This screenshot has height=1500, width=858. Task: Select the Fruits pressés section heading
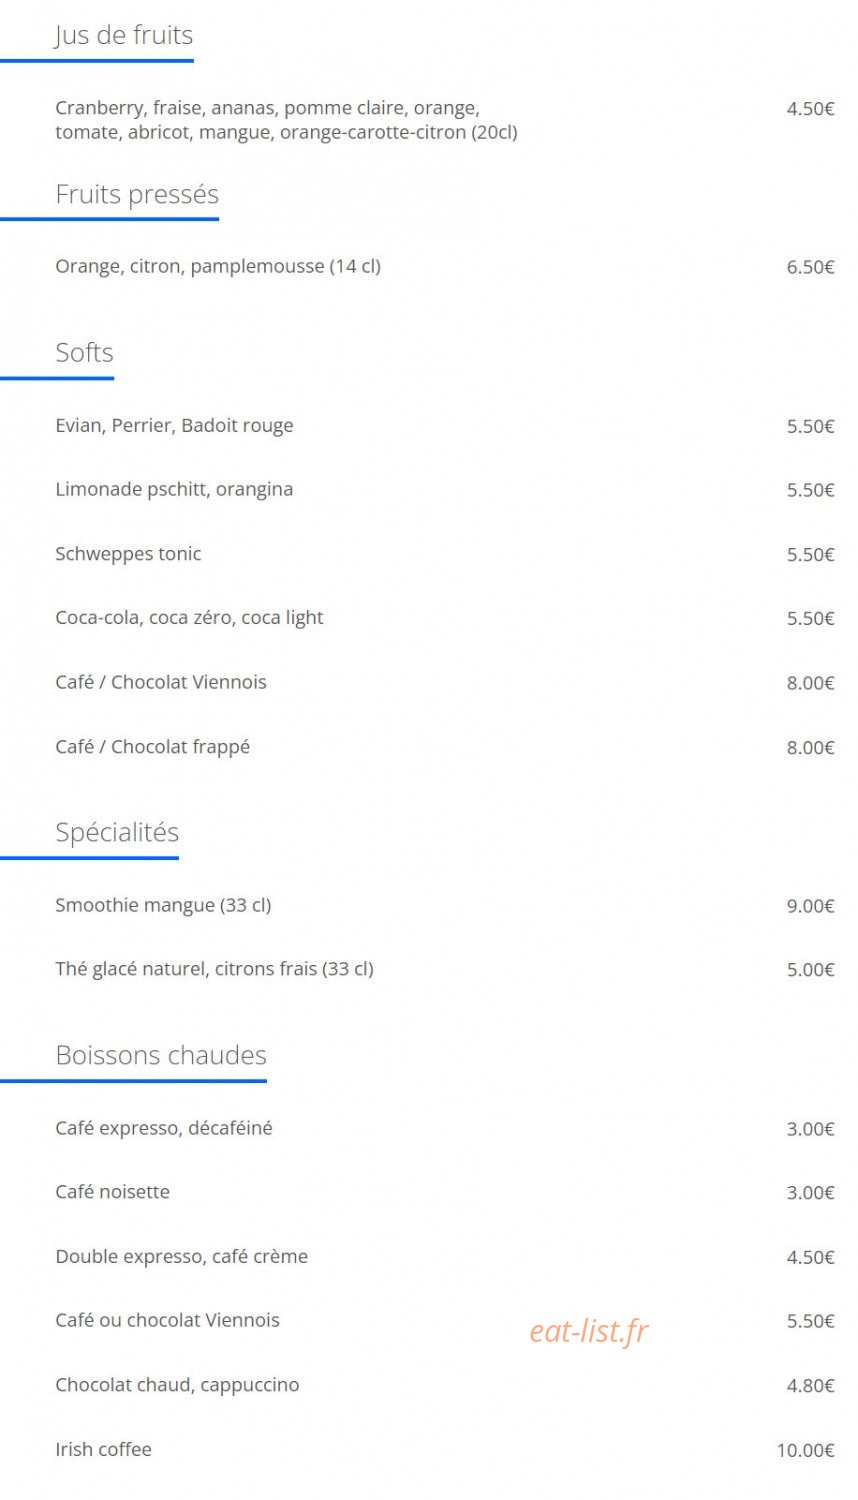137,194
